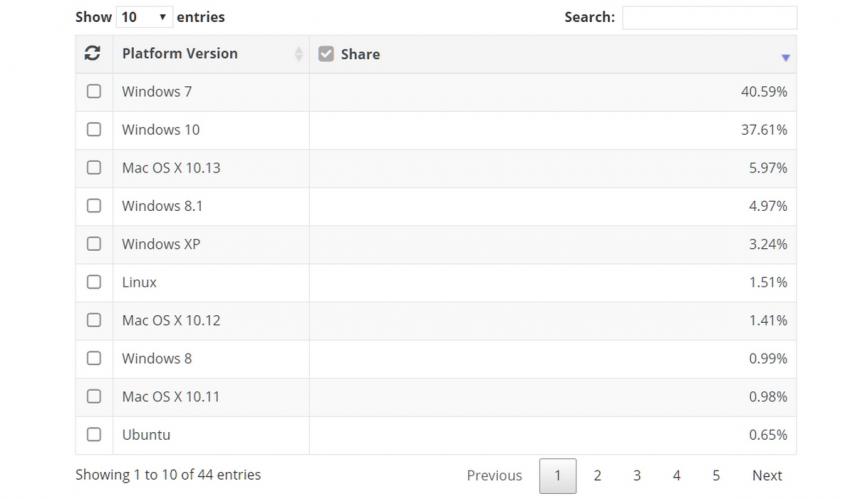Open page 3 in pagination
The height and width of the screenshot is (499, 855).
pyautogui.click(x=636, y=476)
